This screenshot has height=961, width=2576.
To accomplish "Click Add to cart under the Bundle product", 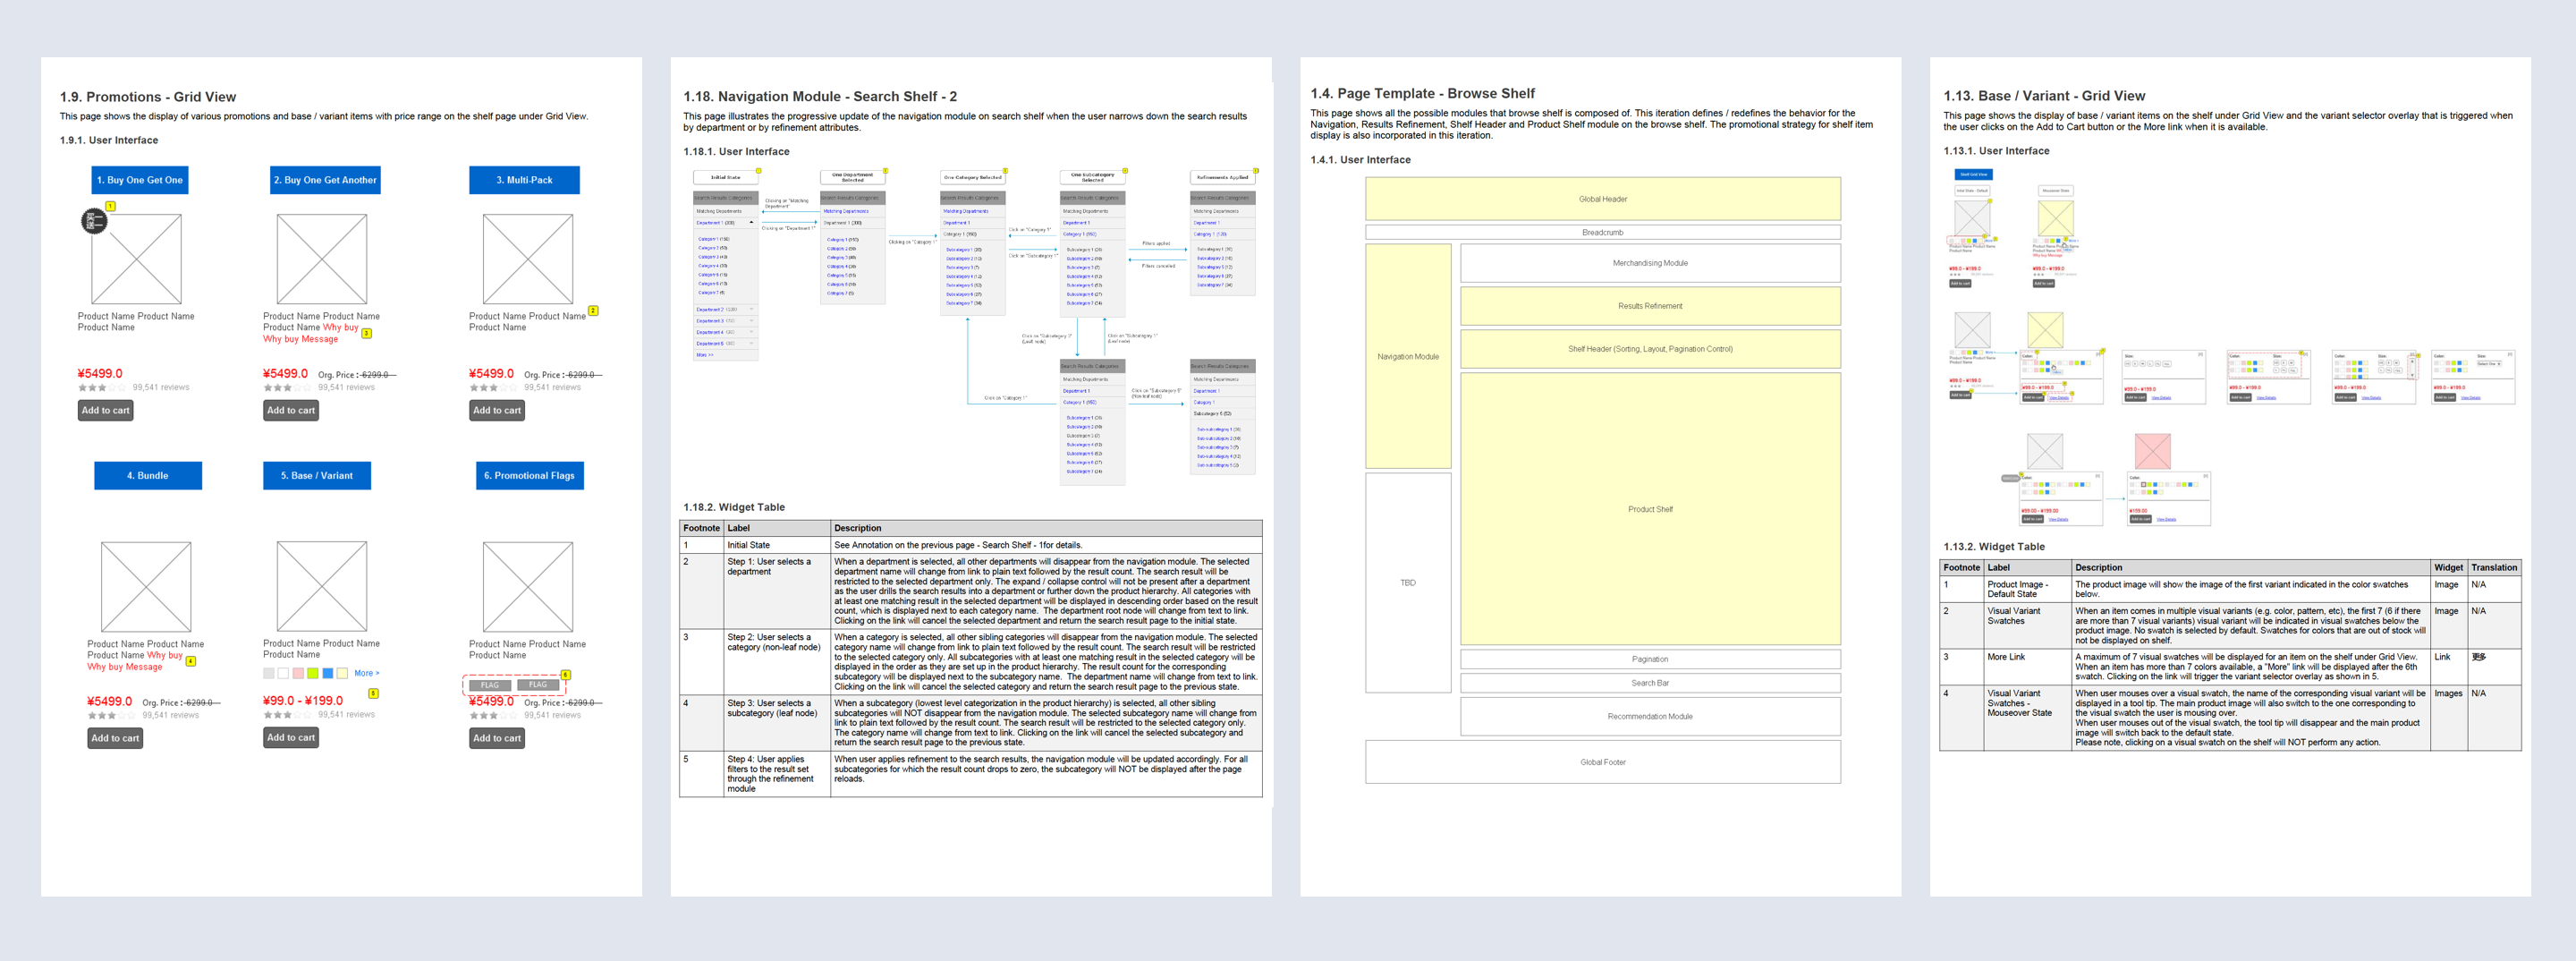I will 115,738.
